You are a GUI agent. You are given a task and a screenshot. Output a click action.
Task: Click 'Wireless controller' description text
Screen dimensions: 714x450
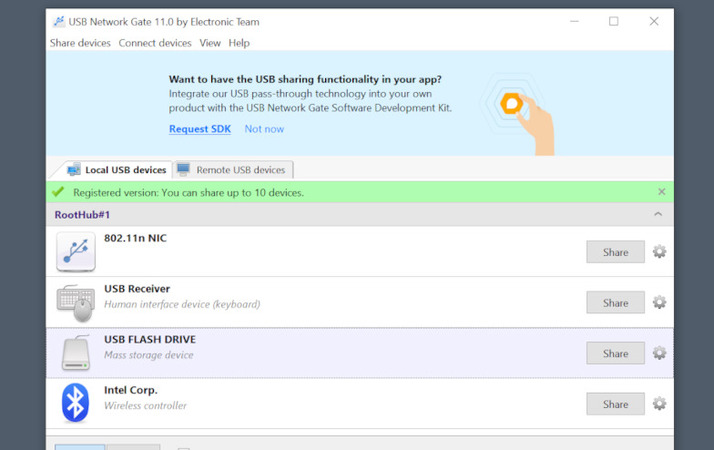coord(145,405)
